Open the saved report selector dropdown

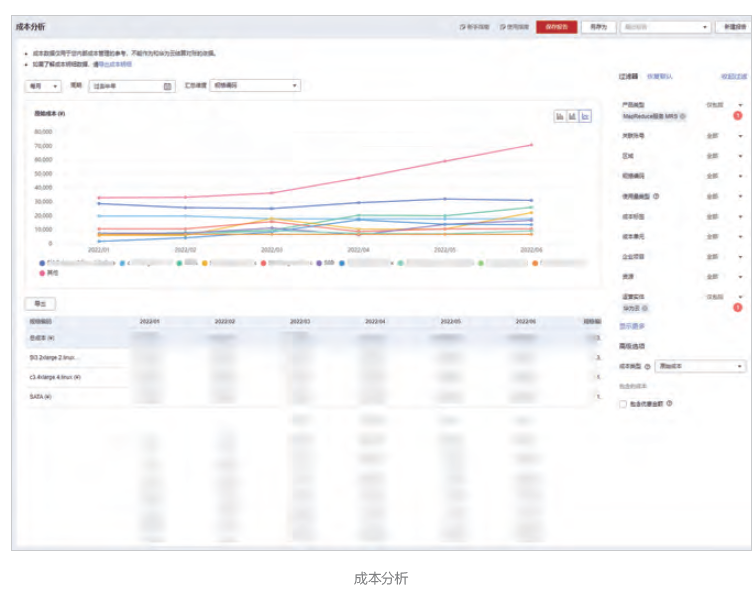[666, 27]
